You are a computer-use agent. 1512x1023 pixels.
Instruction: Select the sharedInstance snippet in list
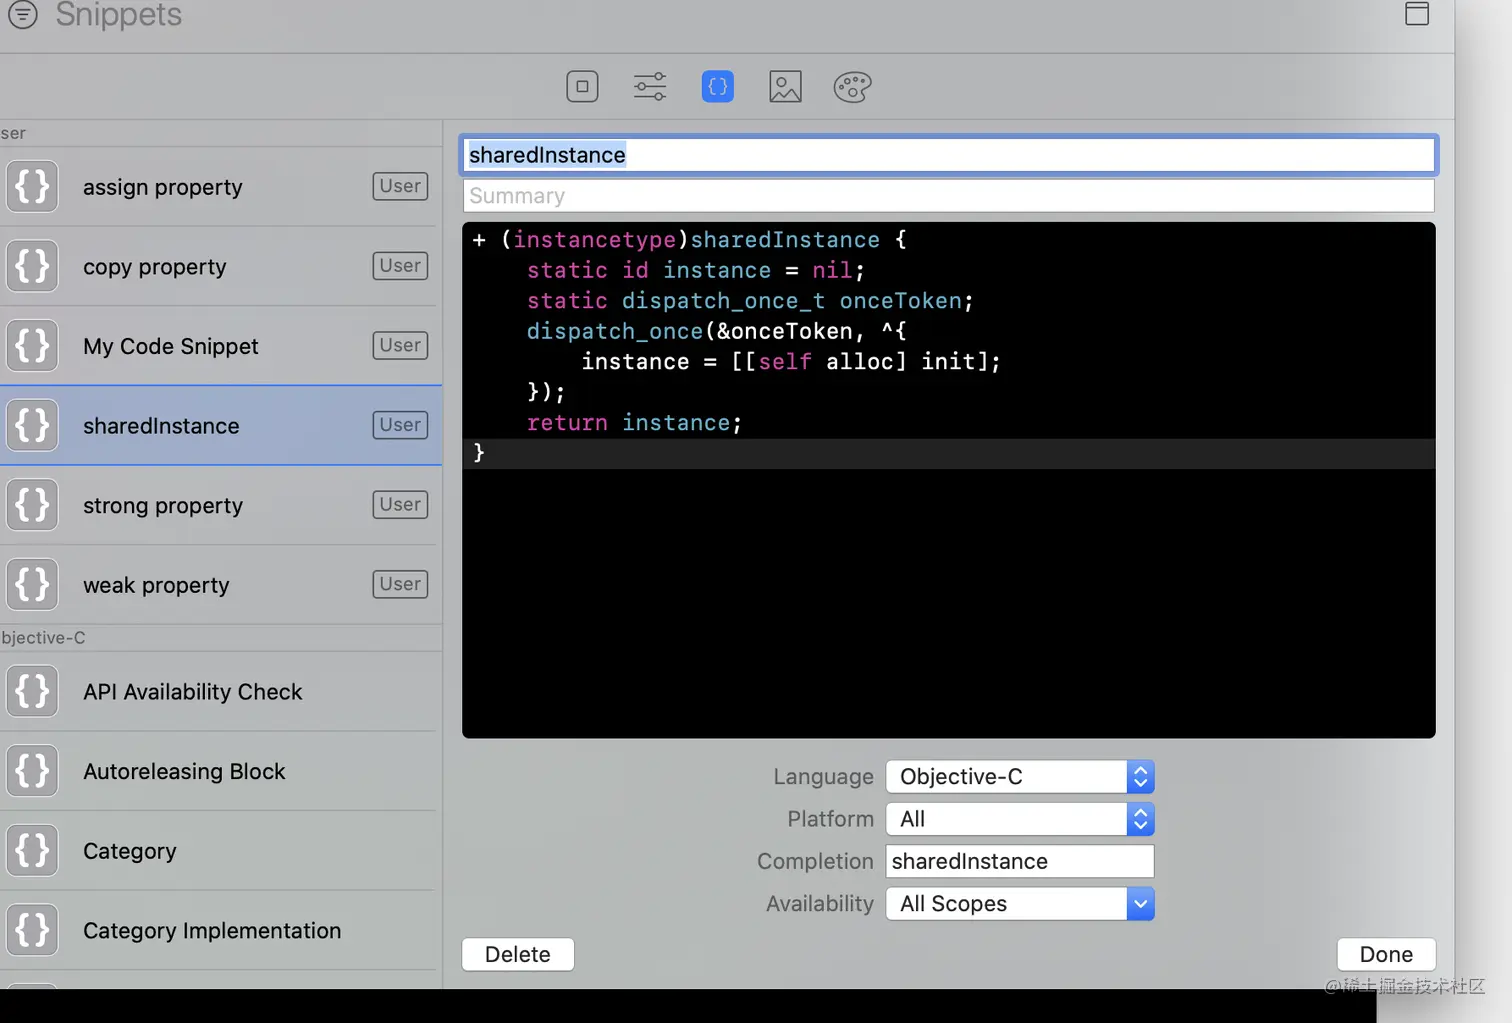220,425
